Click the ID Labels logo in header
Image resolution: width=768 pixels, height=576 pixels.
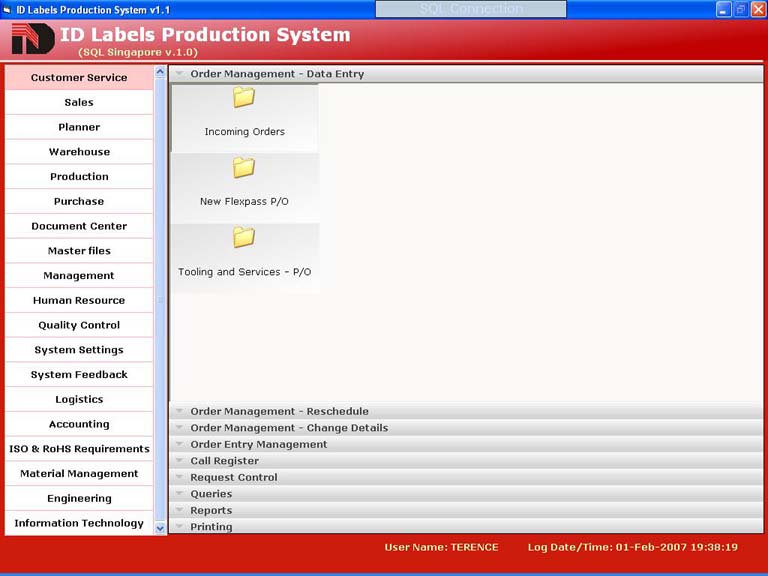click(x=32, y=40)
